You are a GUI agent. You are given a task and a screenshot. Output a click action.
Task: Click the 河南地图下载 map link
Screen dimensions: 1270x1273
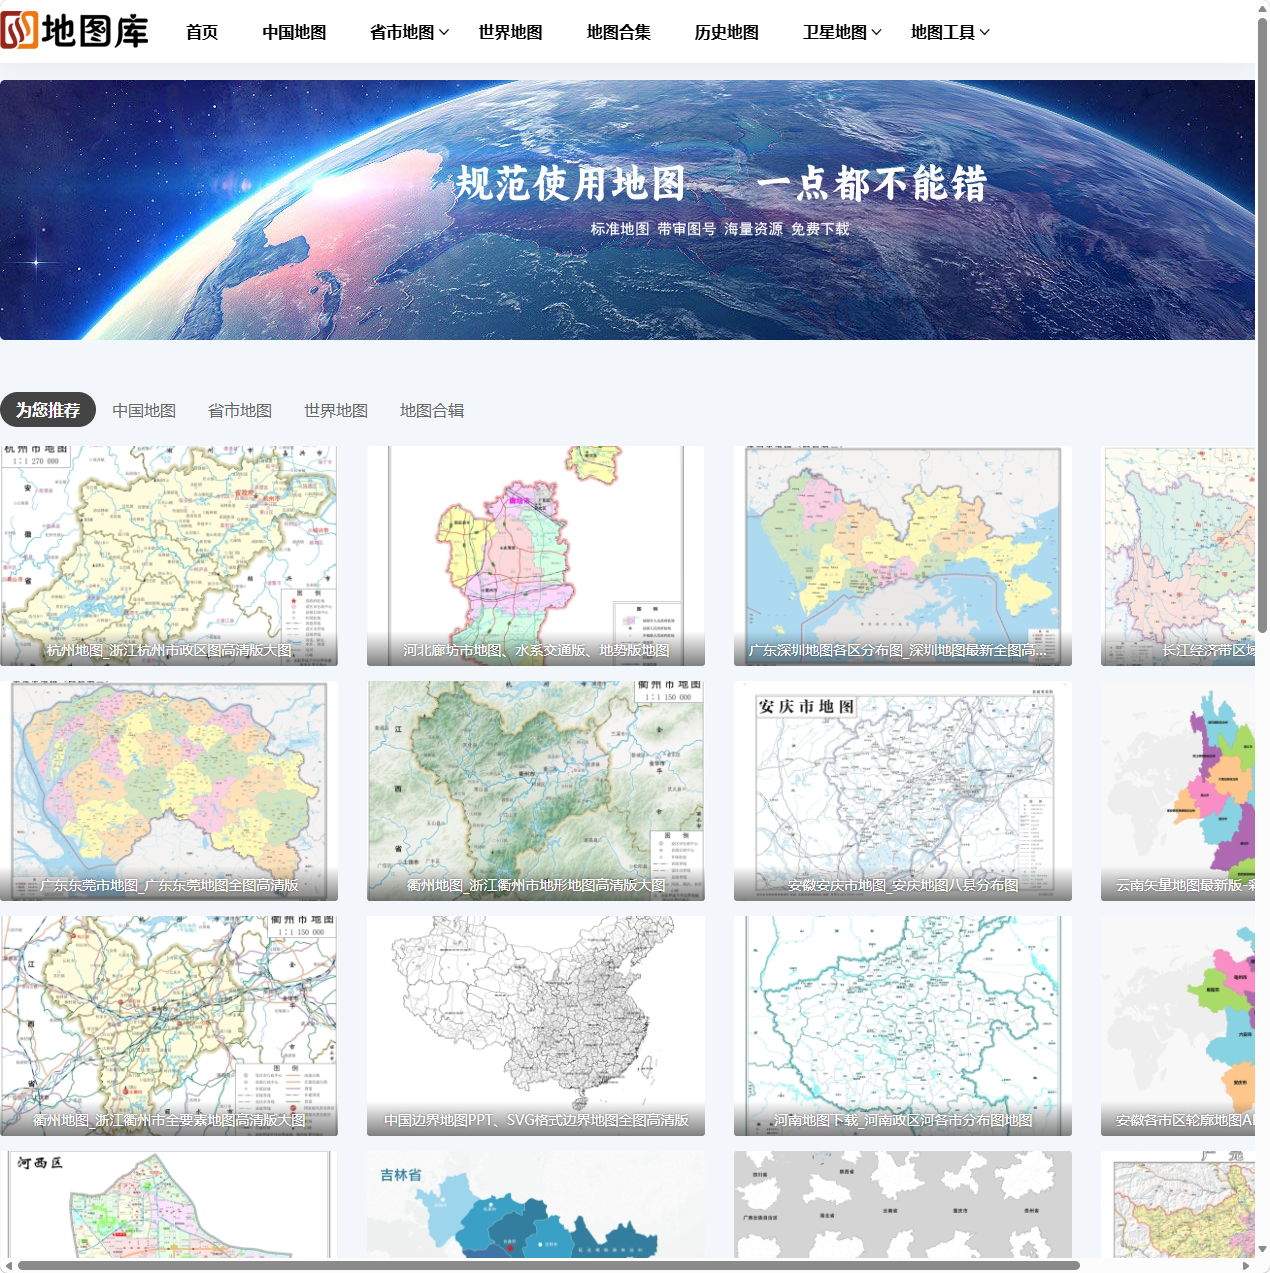pos(902,1025)
